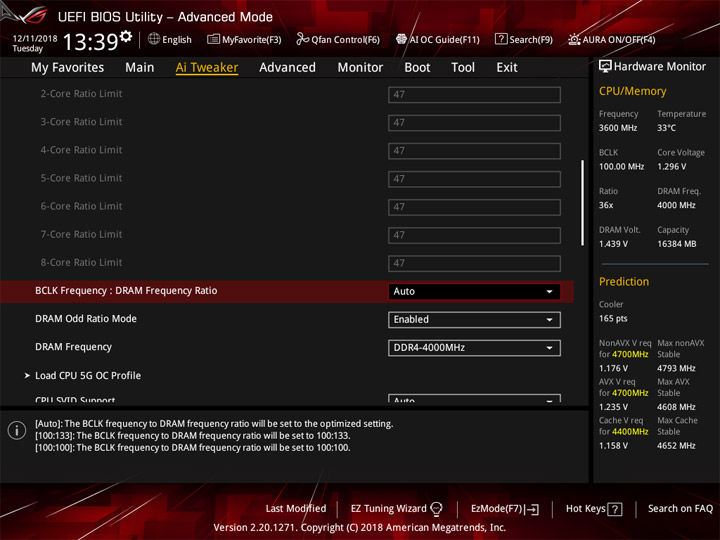Click the Qfan Control fan icon

[302, 39]
